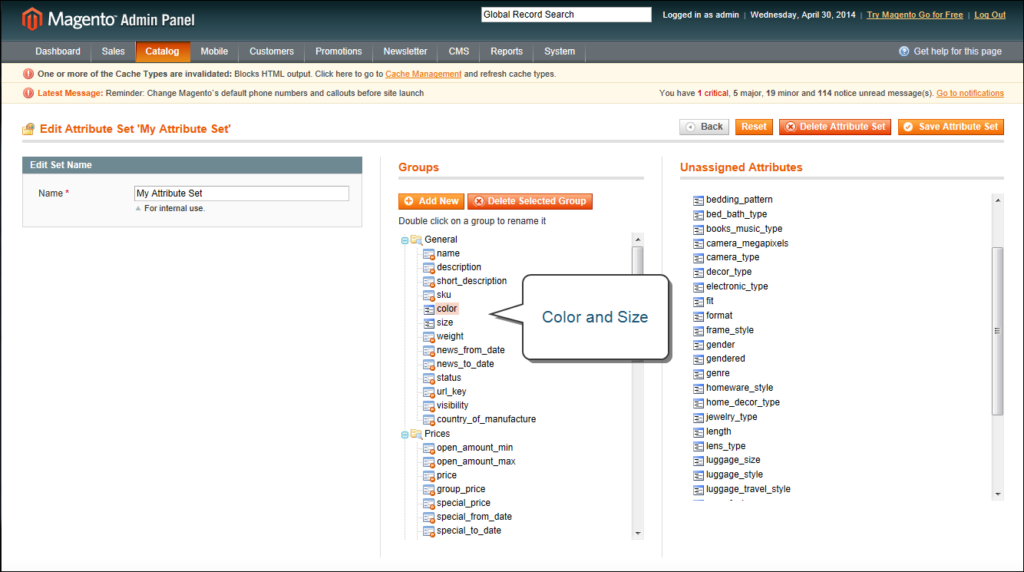Screen dimensions: 1024x572
Task: Open the System menu
Action: coord(560,51)
